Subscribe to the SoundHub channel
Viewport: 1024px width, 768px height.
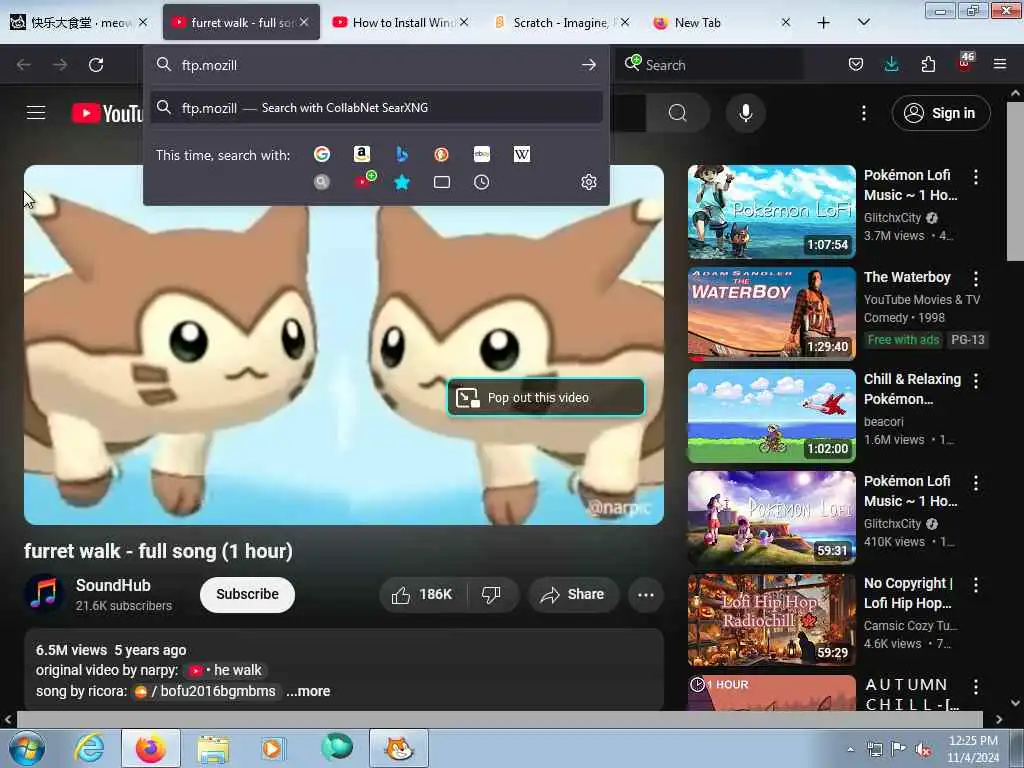[x=248, y=594]
